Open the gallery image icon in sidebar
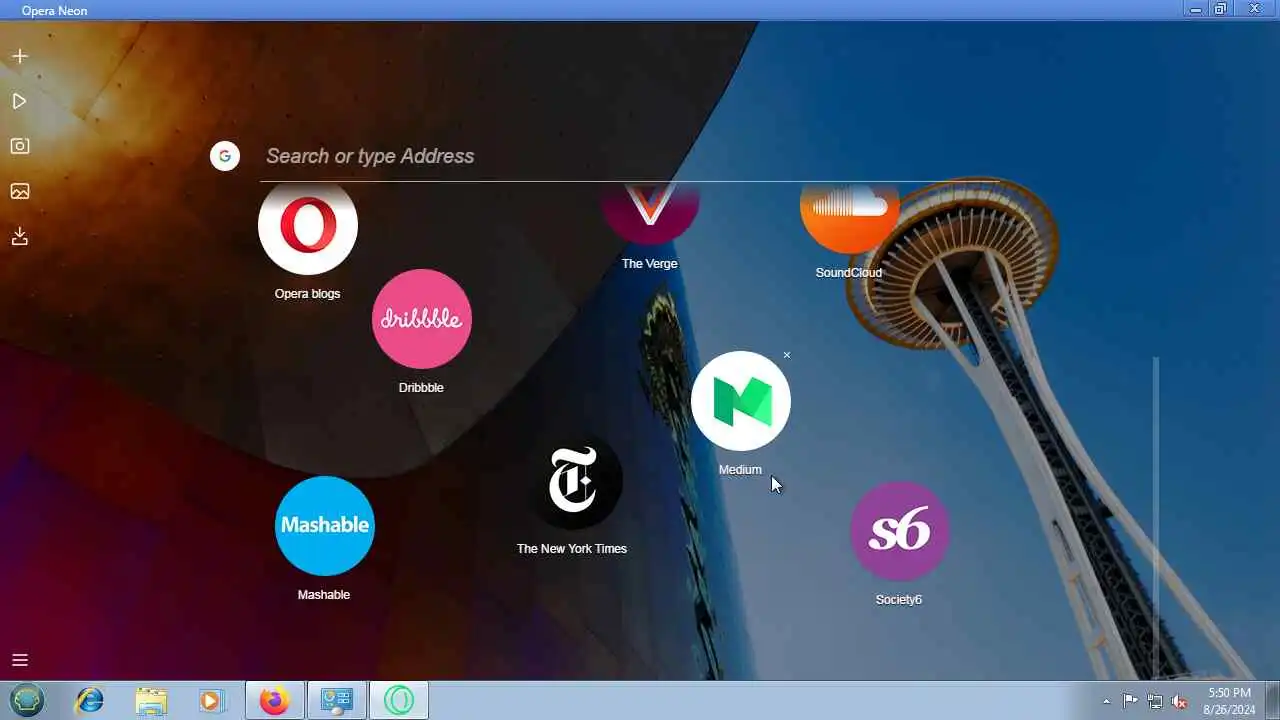 tap(19, 191)
